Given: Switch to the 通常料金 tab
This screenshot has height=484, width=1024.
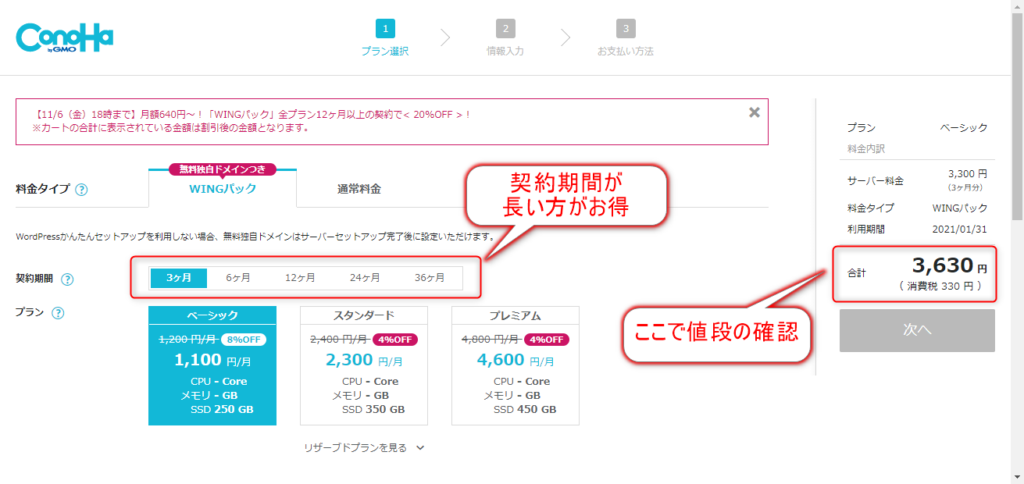Looking at the screenshot, I should 359,189.
